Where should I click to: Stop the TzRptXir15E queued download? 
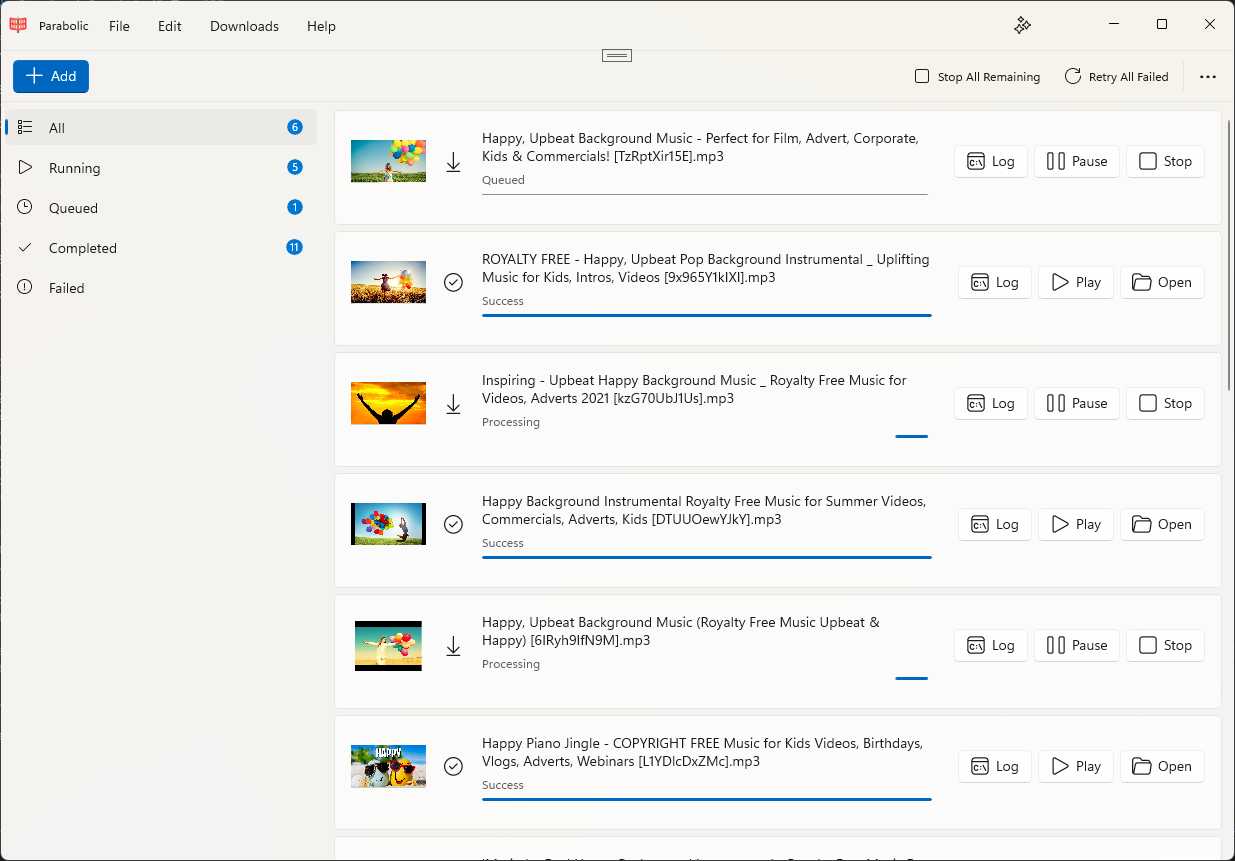[x=1165, y=161]
